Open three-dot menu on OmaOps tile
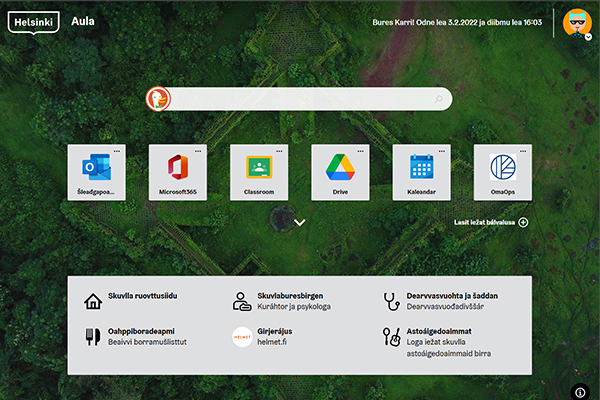 (523, 151)
